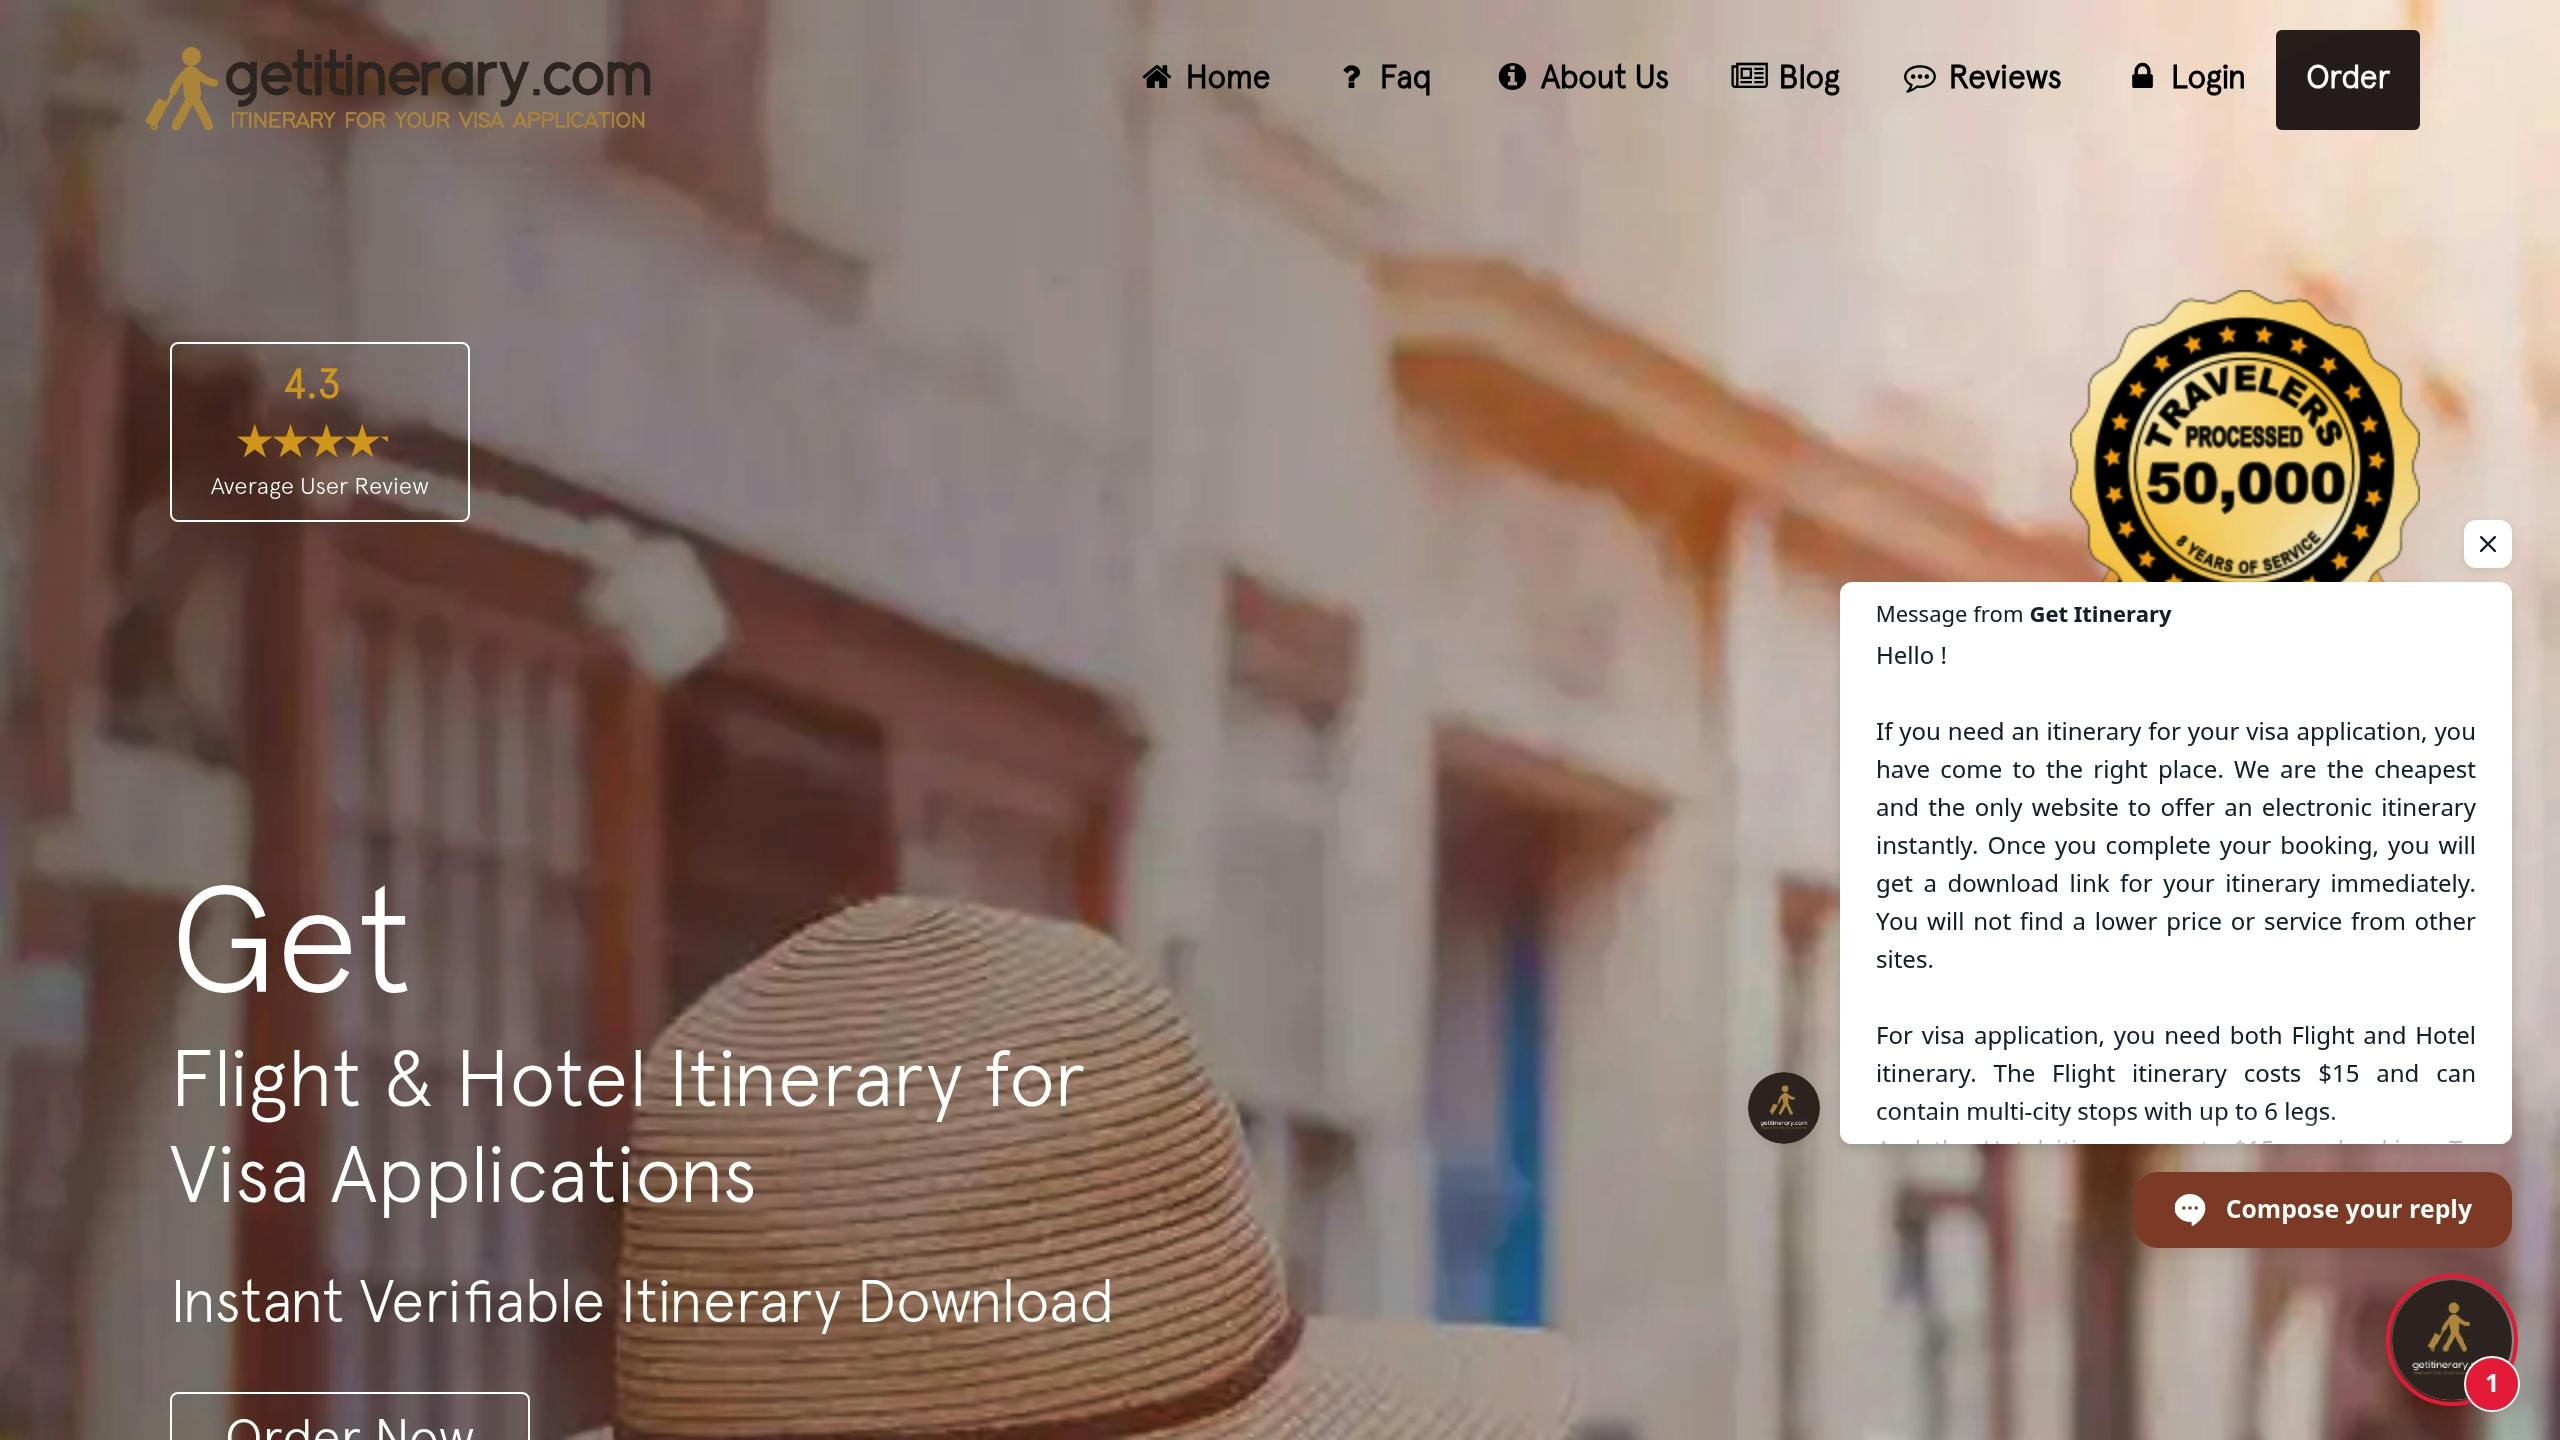Open the Blog menu item

tap(1785, 77)
